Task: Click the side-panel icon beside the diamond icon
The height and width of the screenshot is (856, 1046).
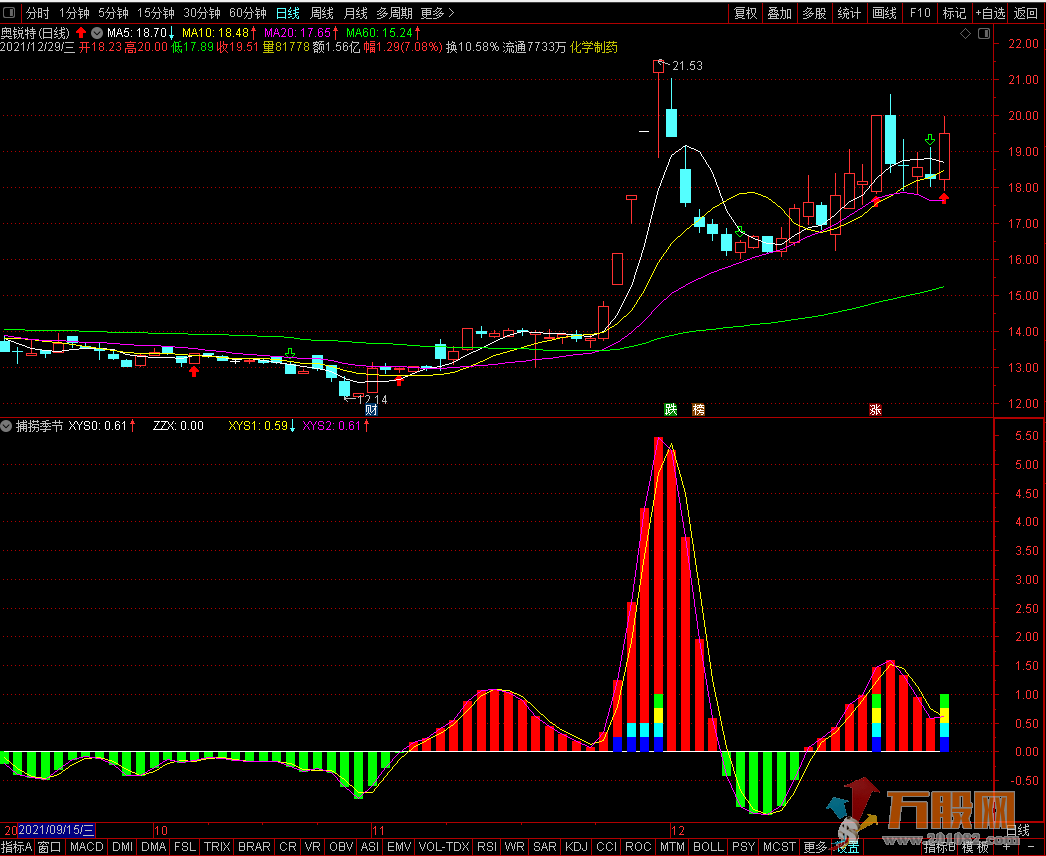Action: (x=984, y=33)
